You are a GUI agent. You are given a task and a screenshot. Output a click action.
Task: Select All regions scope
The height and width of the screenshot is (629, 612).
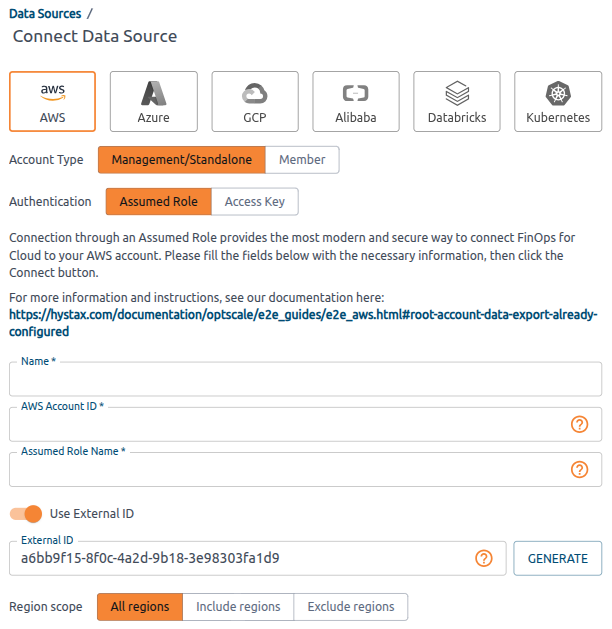pyautogui.click(x=140, y=607)
